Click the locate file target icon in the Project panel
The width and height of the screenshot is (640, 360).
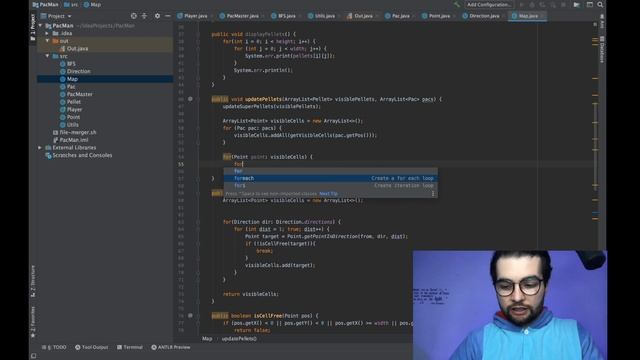[133, 16]
